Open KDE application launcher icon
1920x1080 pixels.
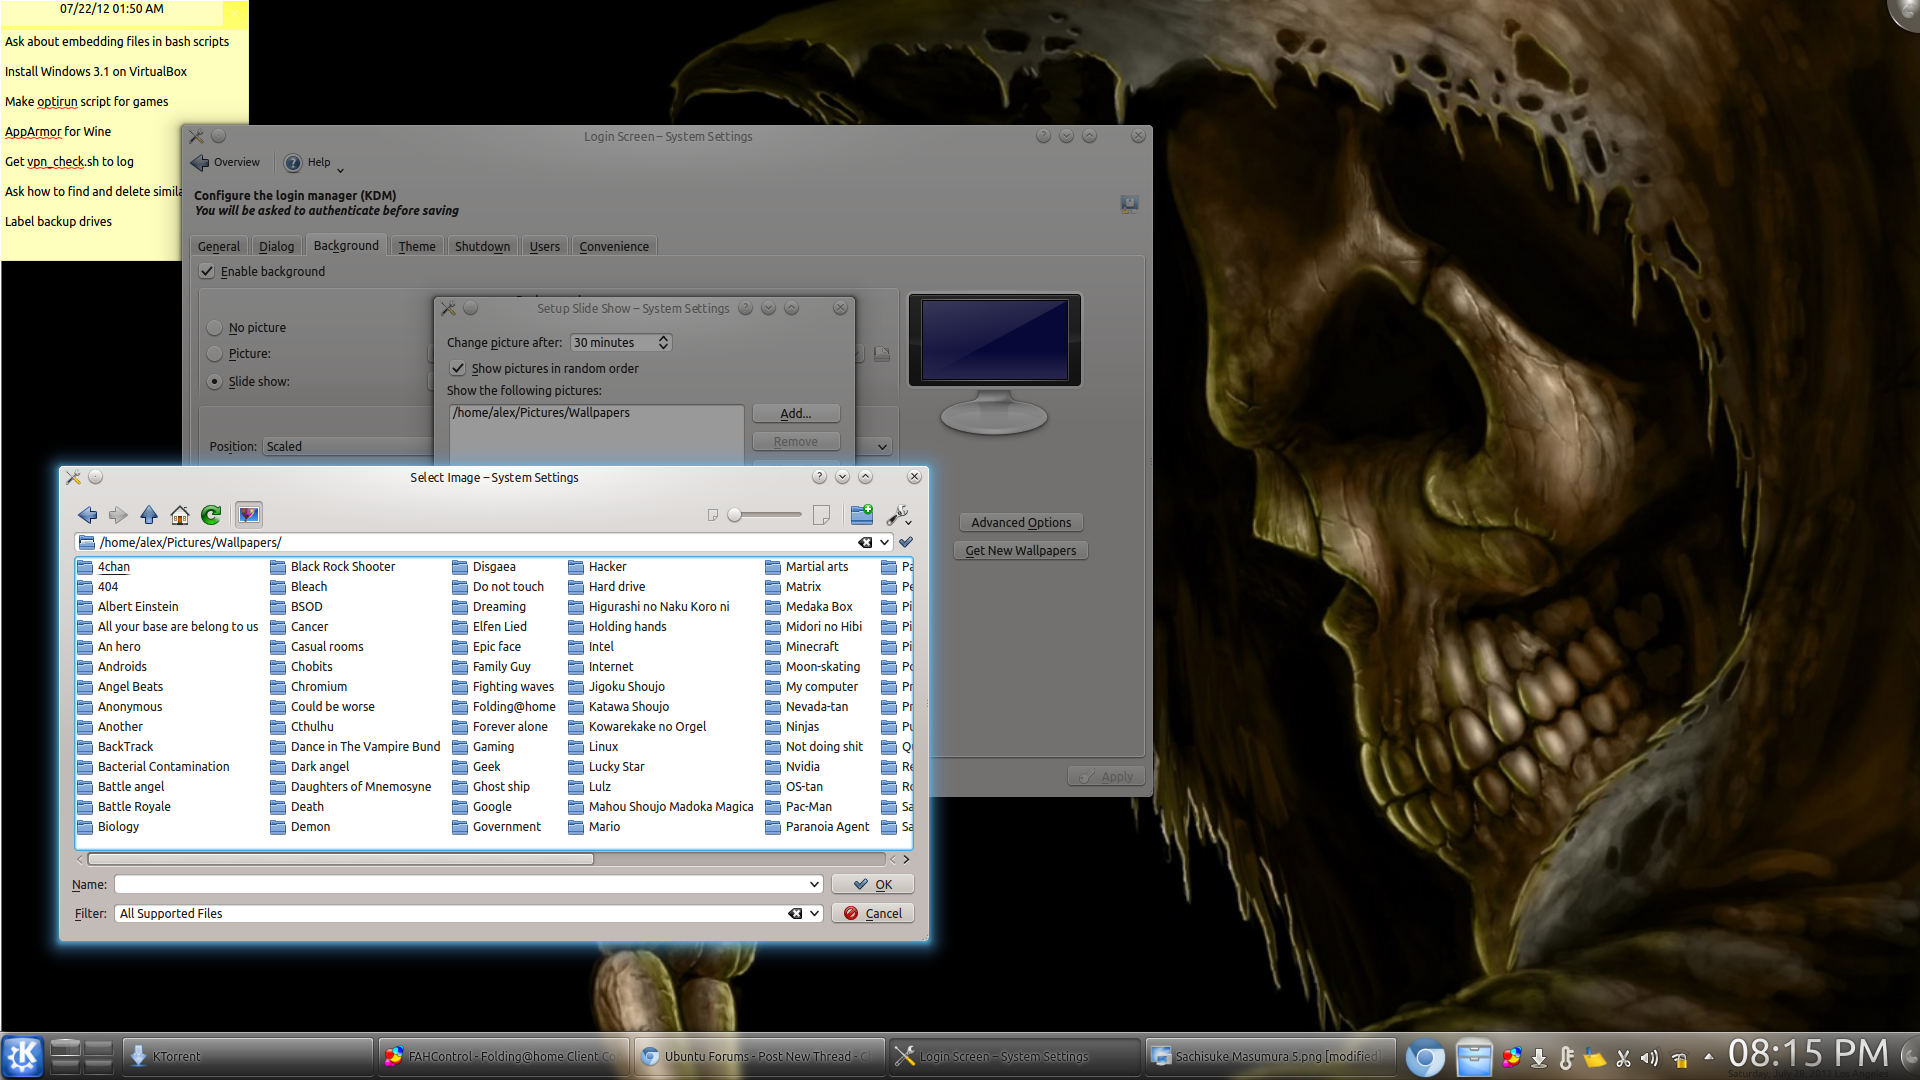(22, 1056)
